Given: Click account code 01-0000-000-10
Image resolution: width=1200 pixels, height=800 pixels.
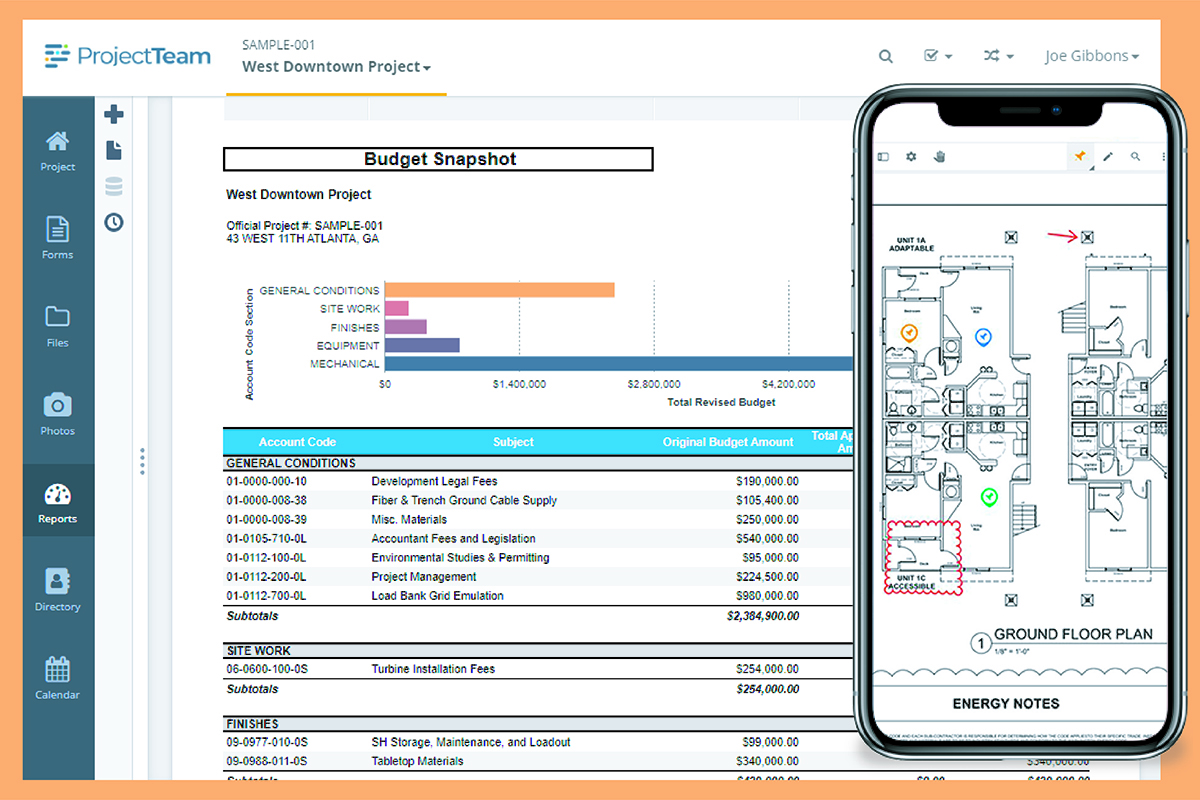Looking at the screenshot, I should tap(267, 481).
